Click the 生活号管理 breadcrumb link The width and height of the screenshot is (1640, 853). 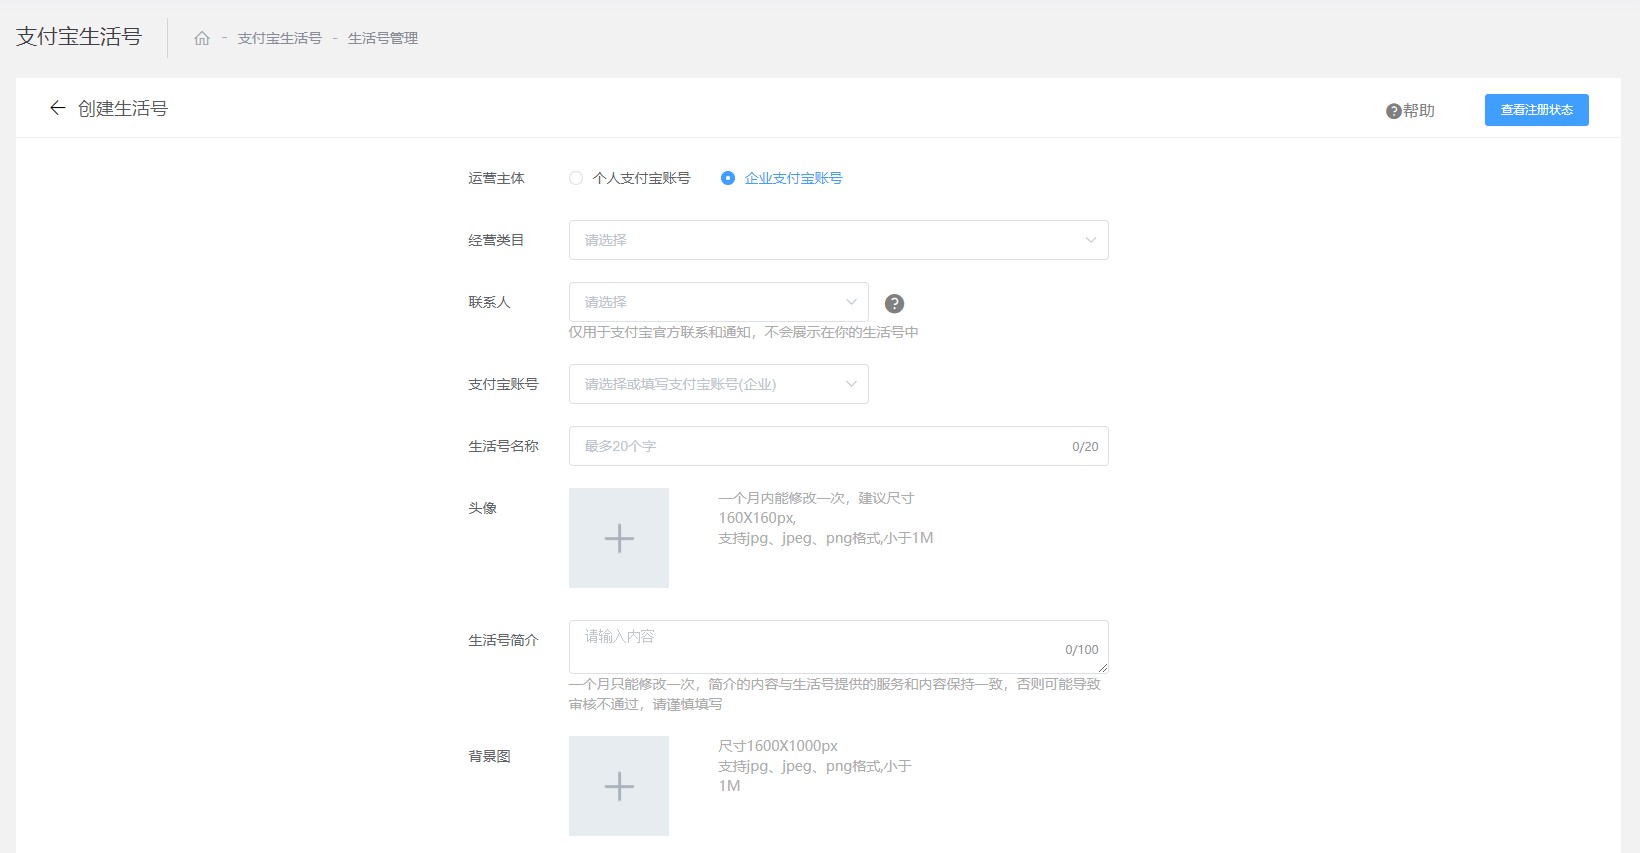(383, 38)
